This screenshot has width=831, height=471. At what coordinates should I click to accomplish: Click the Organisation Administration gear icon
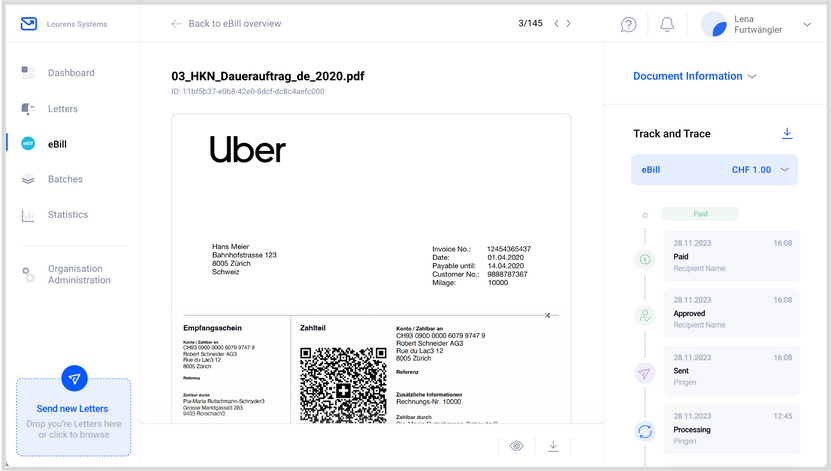click(x=28, y=274)
